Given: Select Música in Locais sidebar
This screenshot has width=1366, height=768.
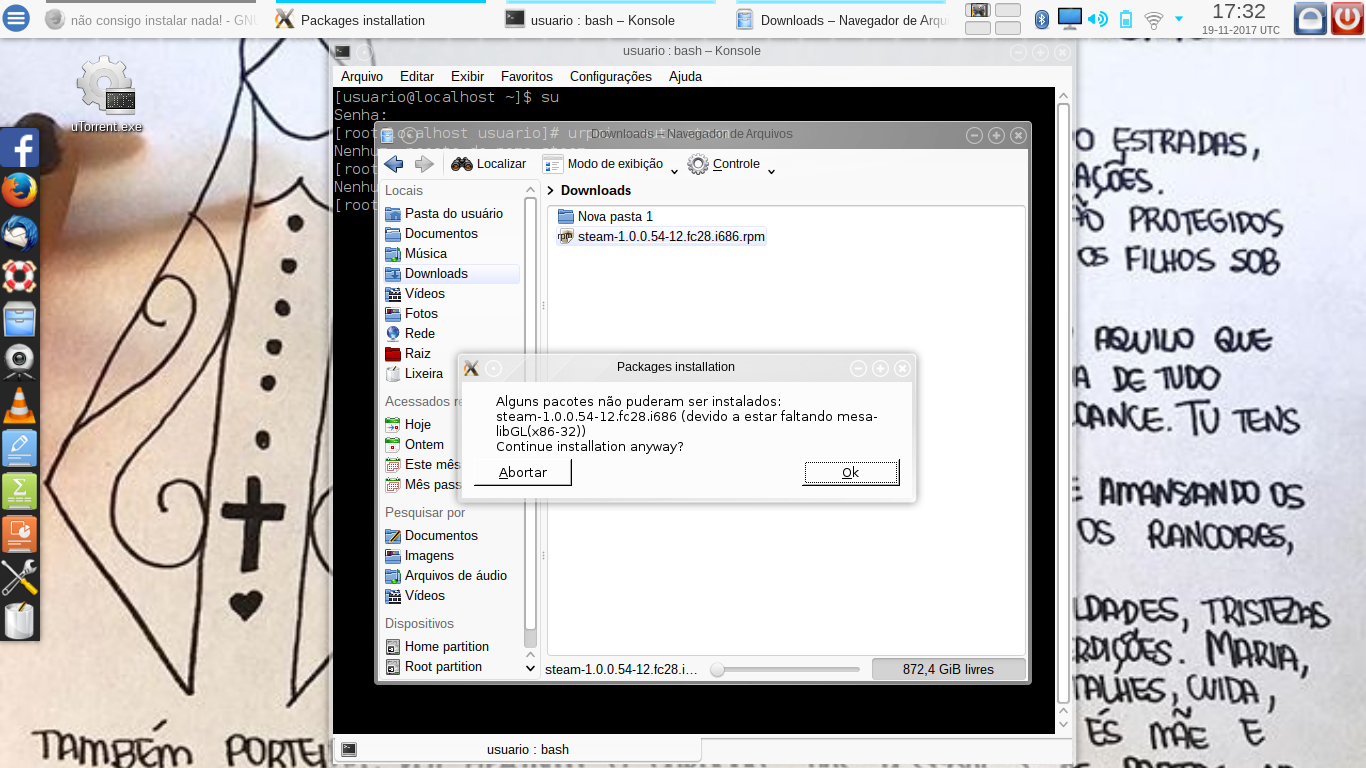Looking at the screenshot, I should point(452,253).
